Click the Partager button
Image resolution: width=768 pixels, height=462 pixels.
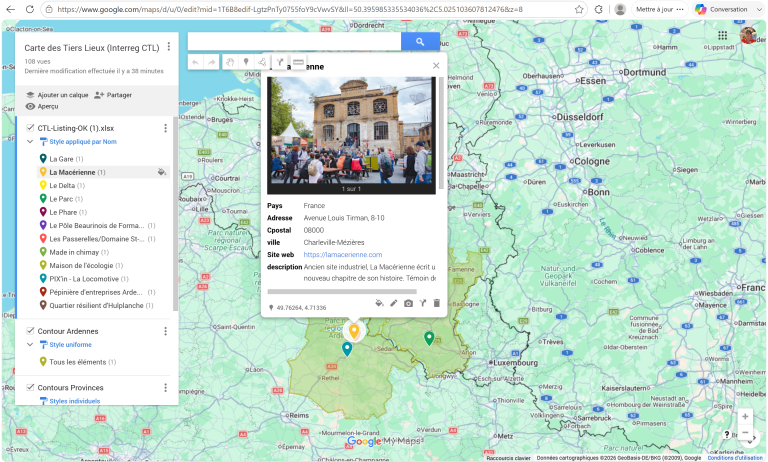click(113, 95)
